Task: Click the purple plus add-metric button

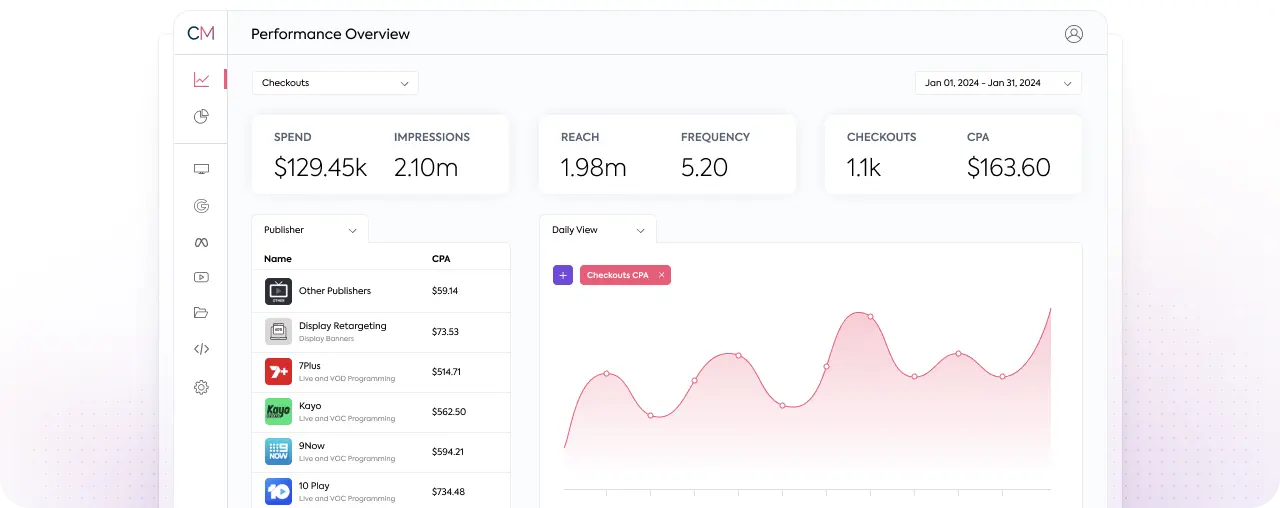Action: click(563, 275)
